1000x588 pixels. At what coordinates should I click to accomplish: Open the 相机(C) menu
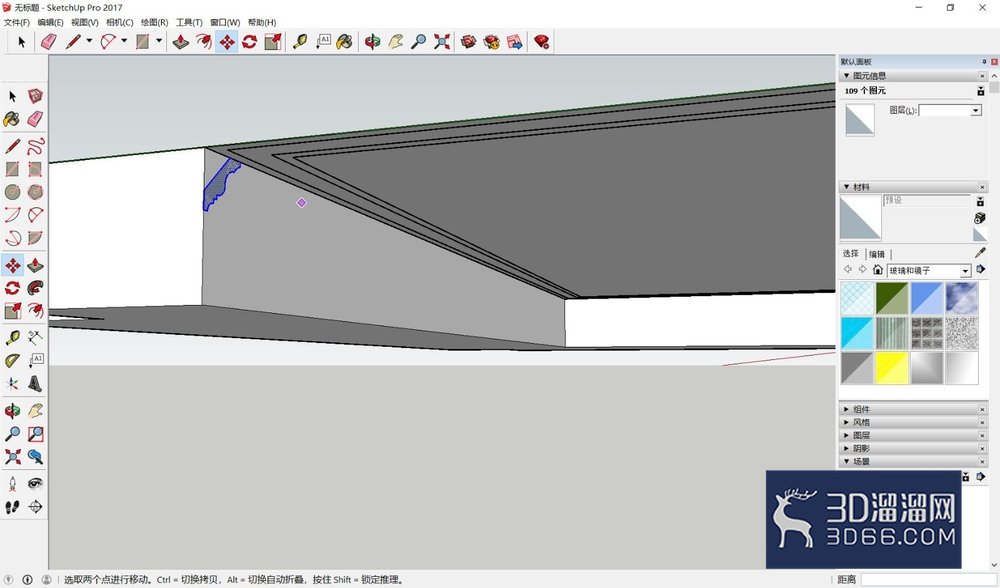[119, 22]
